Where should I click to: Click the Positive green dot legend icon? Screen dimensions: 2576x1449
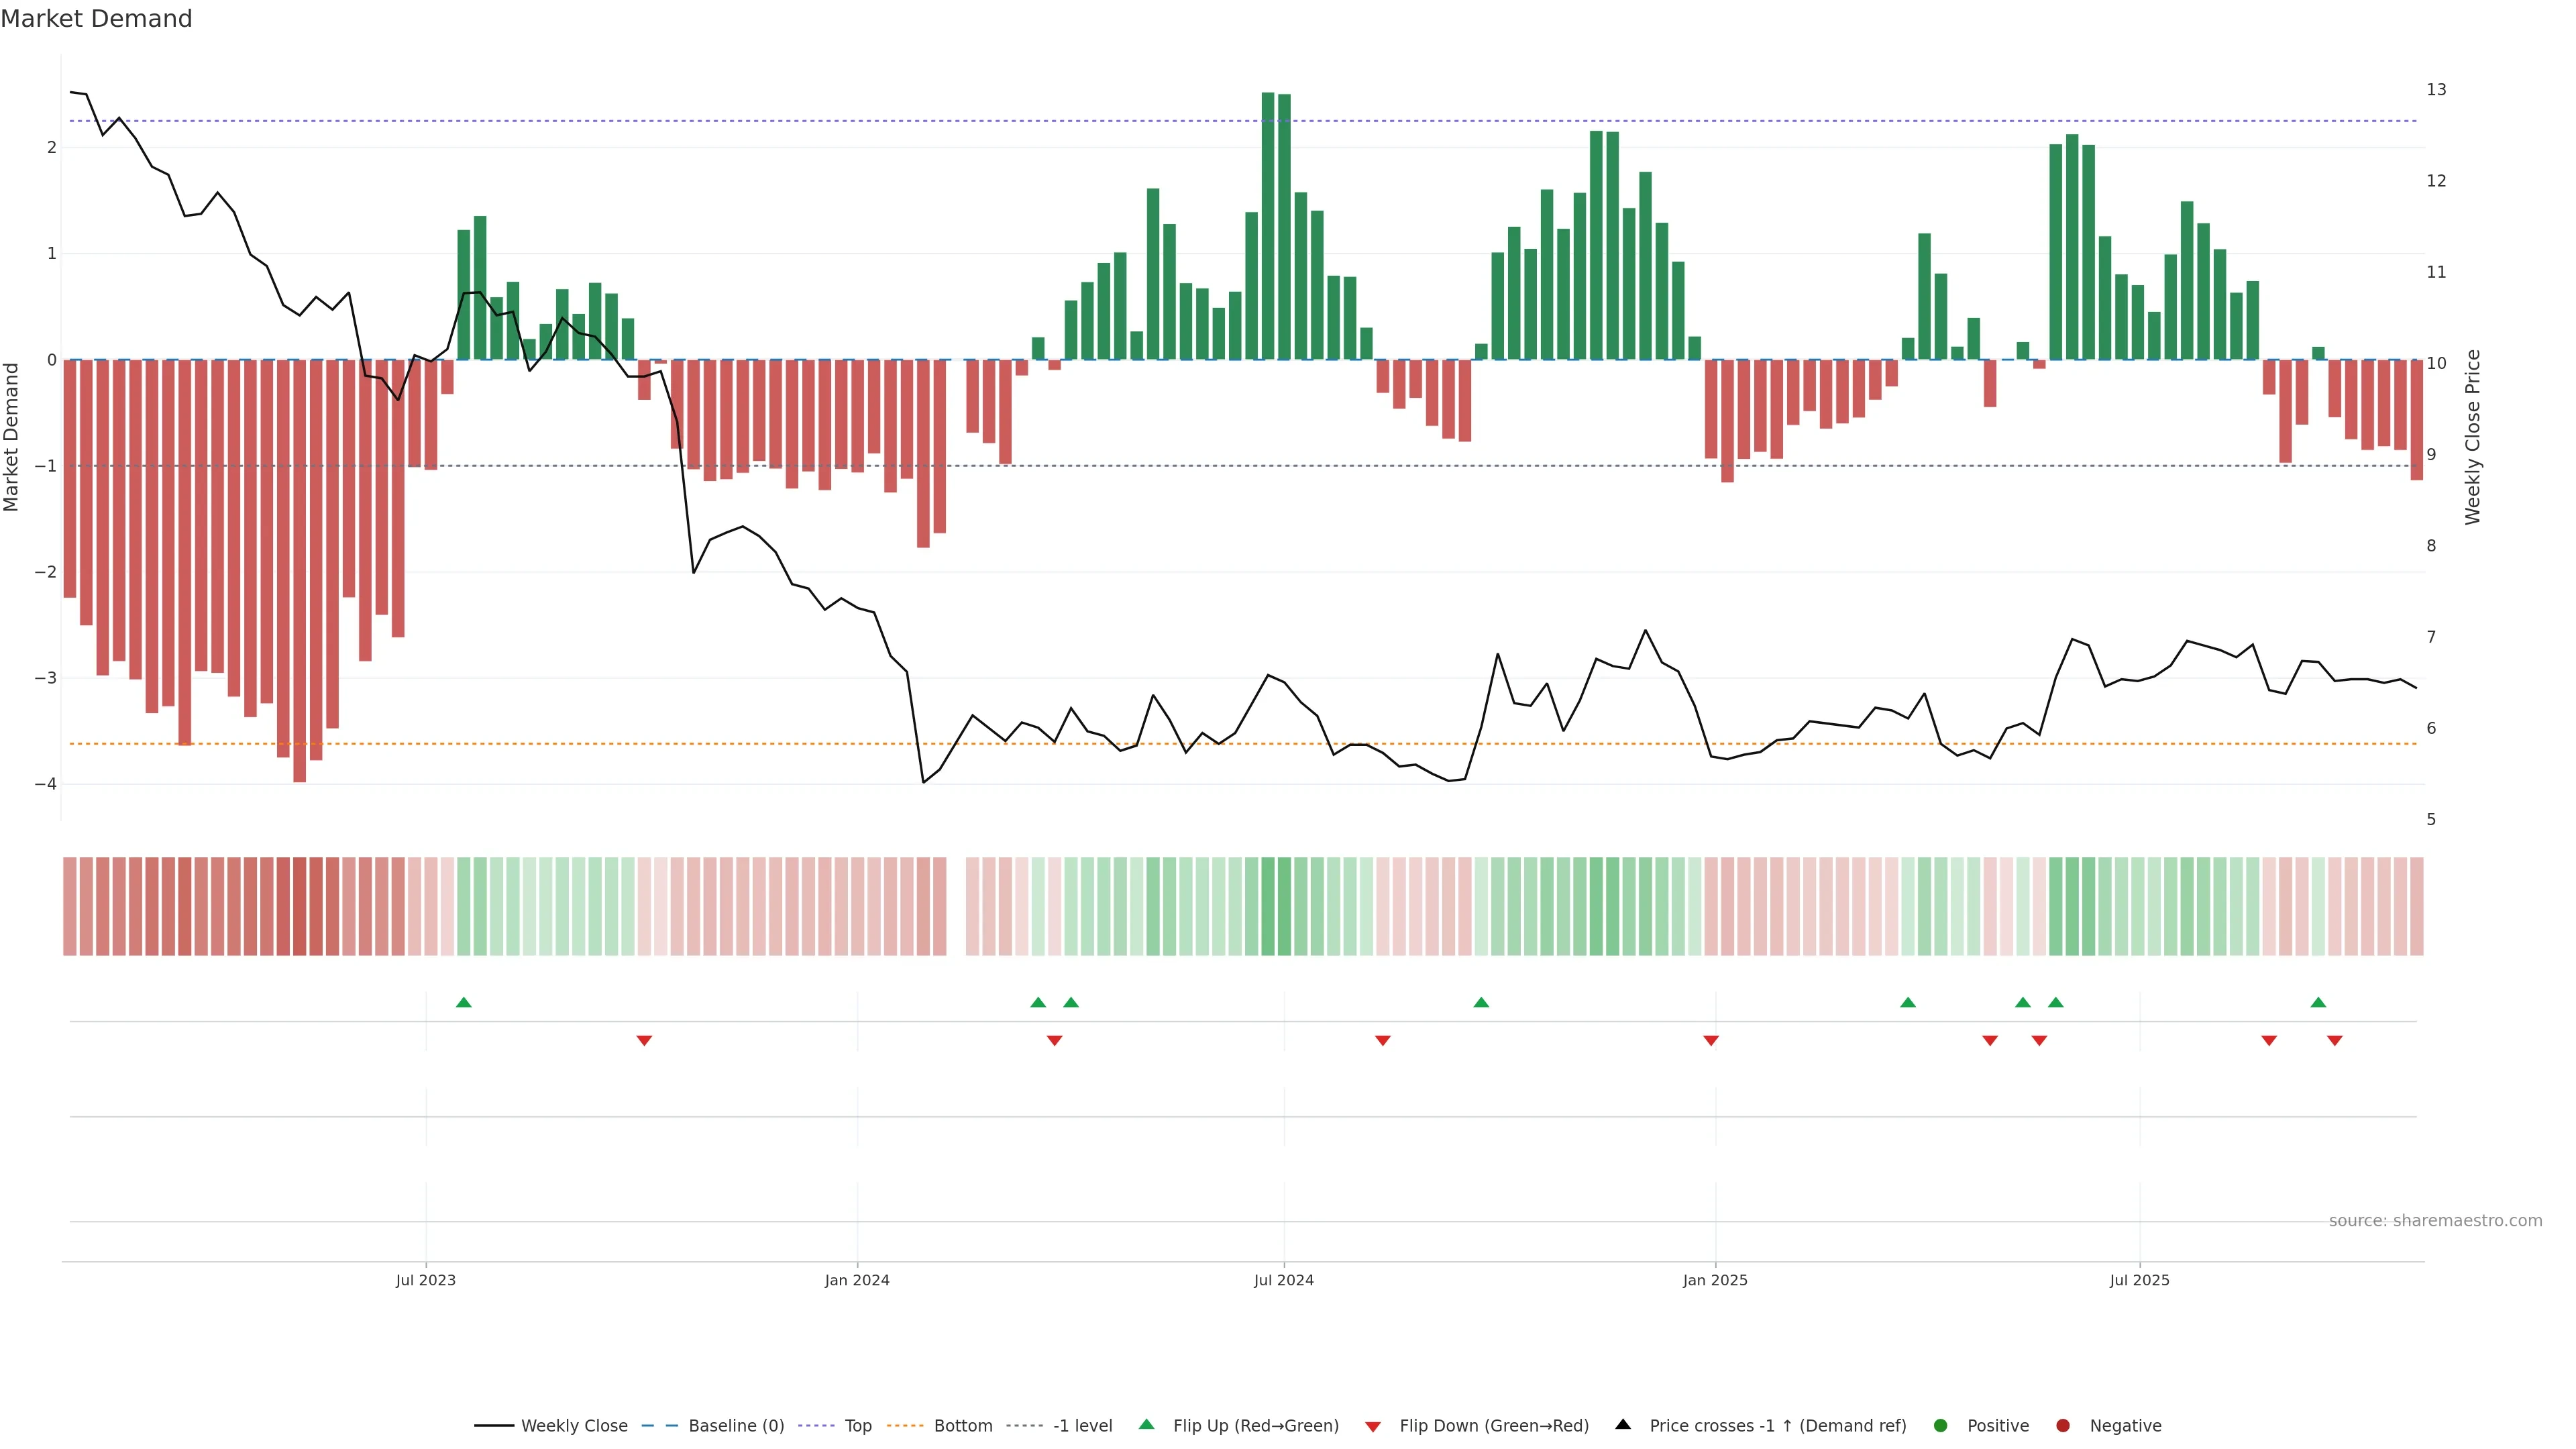[1941, 1425]
